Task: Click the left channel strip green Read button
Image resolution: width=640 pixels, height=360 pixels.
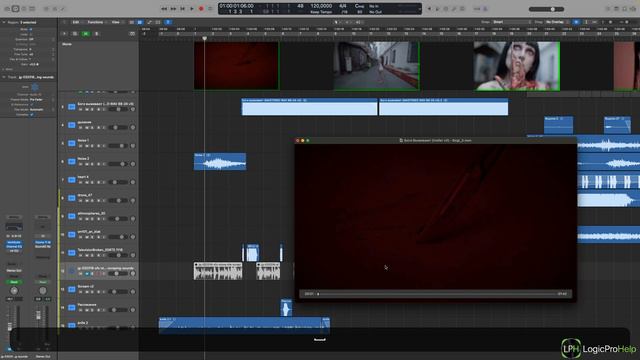Action: (14, 282)
